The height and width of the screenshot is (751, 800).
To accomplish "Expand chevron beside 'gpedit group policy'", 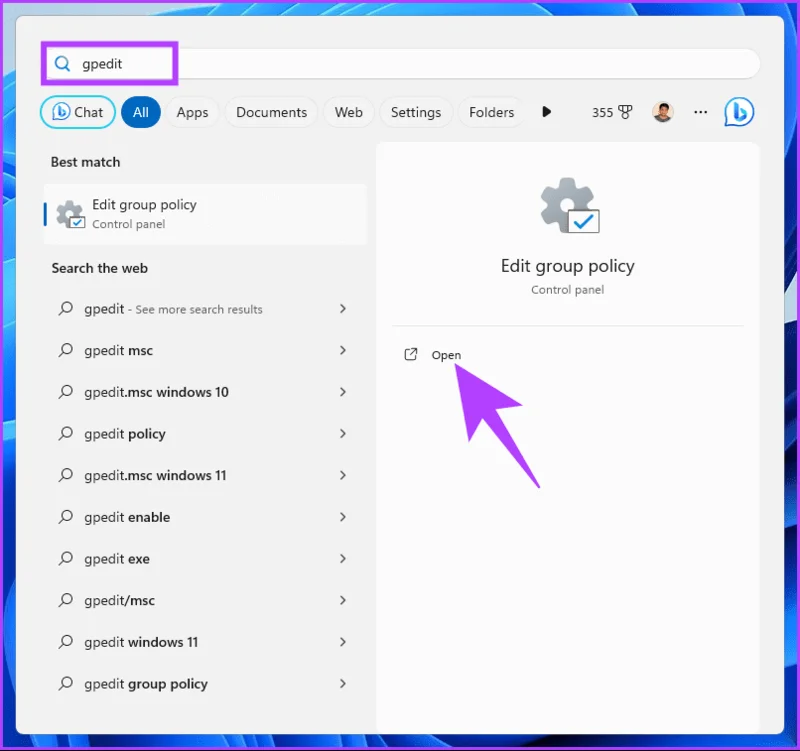I will point(343,684).
